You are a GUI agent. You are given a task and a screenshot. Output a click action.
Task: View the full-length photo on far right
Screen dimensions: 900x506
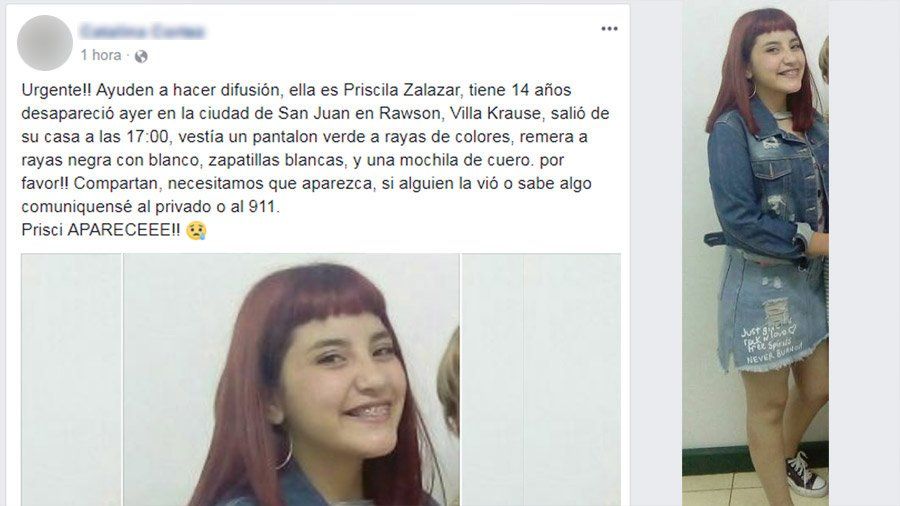click(x=755, y=253)
